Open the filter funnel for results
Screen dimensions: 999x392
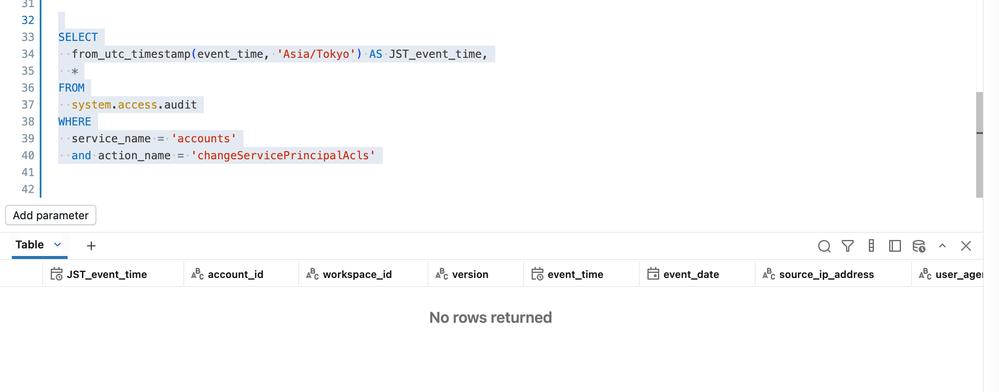847,246
